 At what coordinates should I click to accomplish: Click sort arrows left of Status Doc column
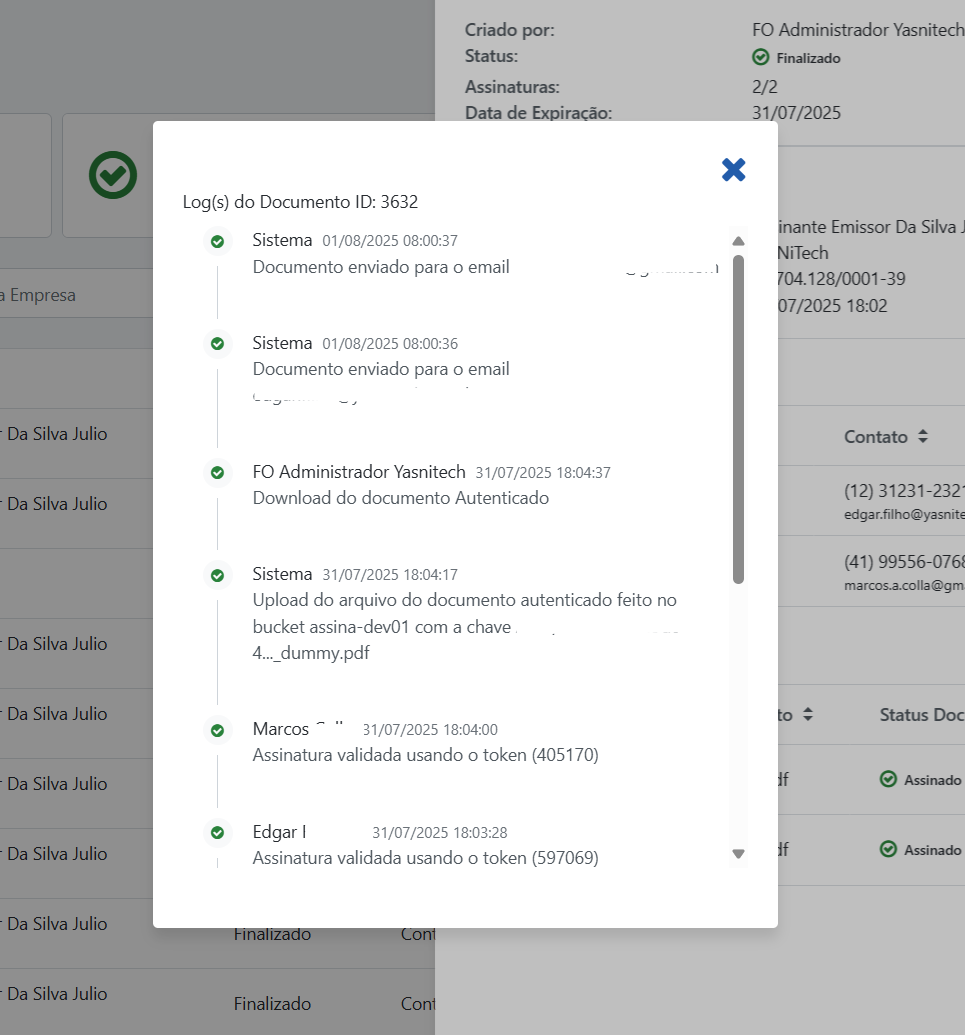coord(808,715)
